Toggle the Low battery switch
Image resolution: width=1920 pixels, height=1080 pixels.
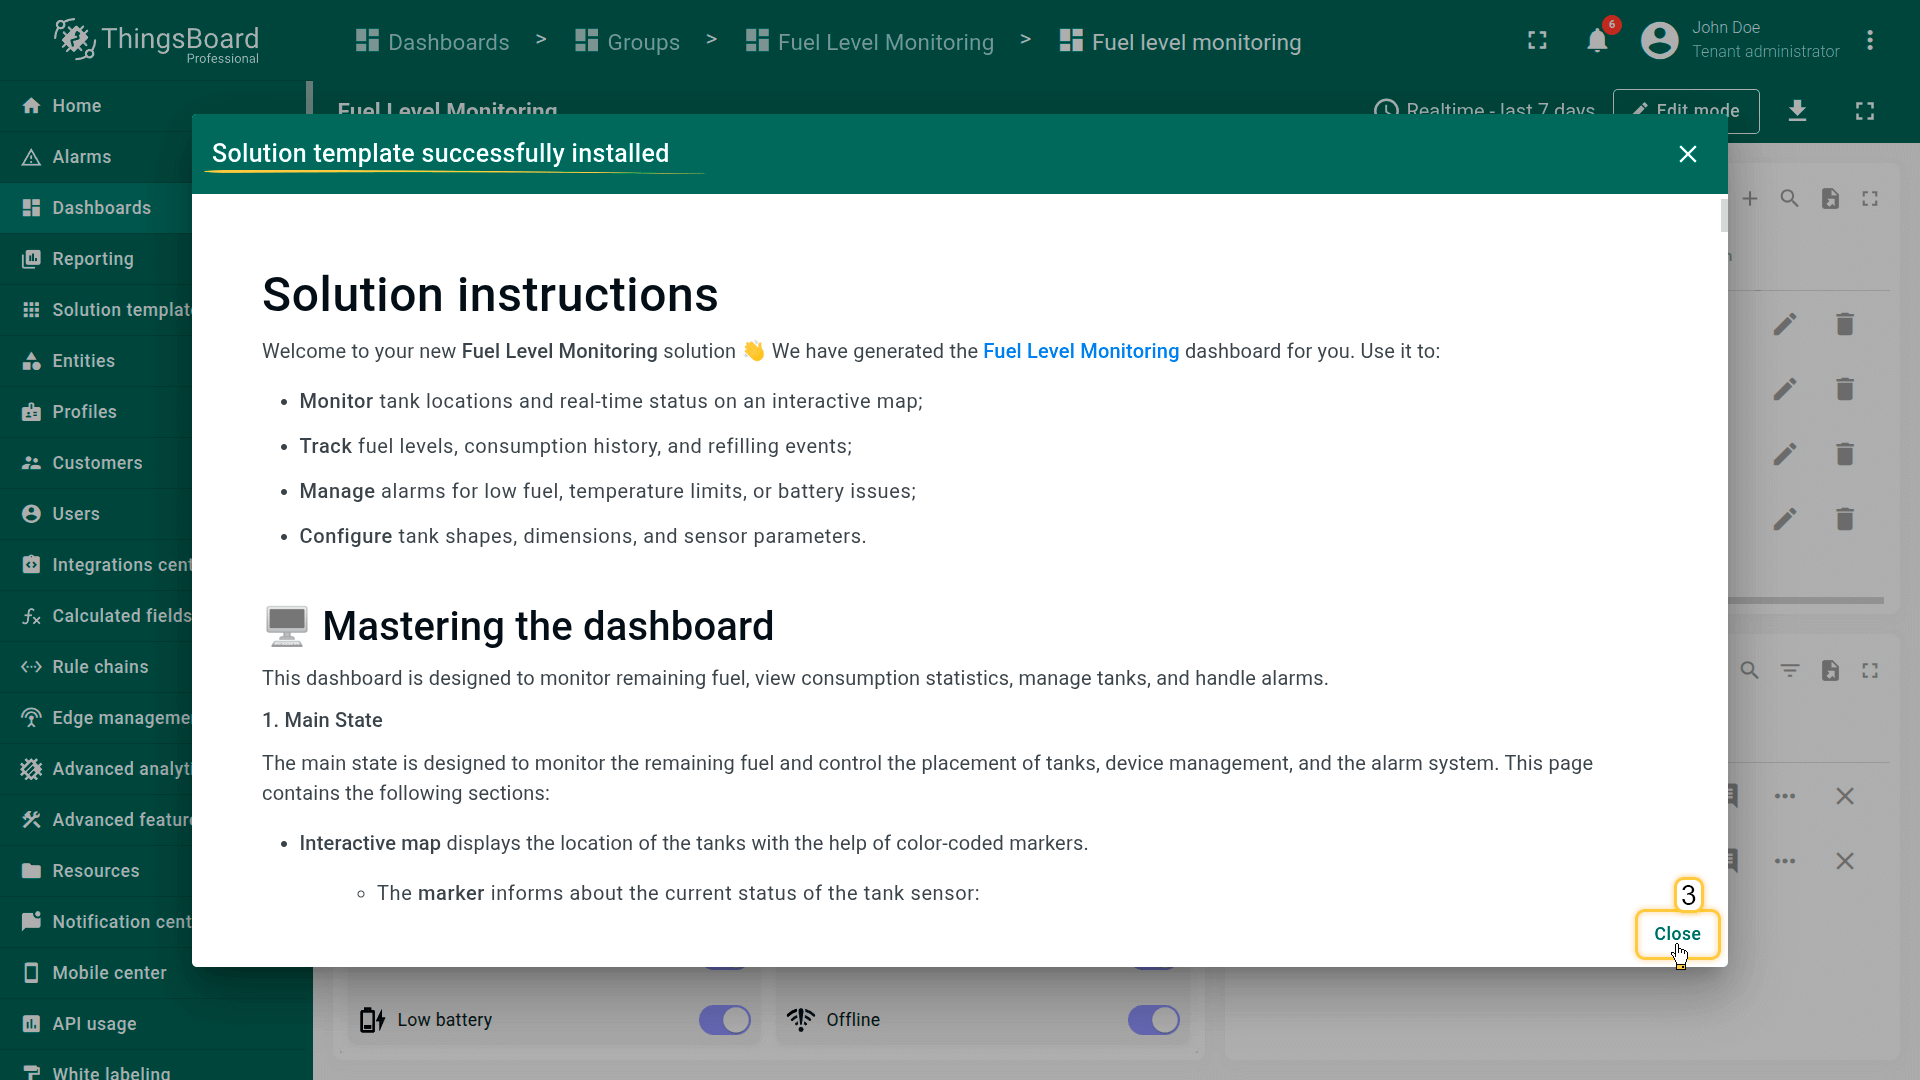point(724,1020)
